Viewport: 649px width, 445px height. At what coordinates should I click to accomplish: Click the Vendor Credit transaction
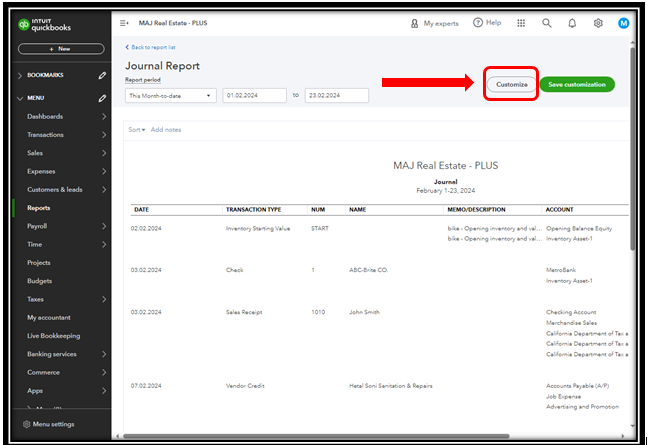pyautogui.click(x=245, y=386)
